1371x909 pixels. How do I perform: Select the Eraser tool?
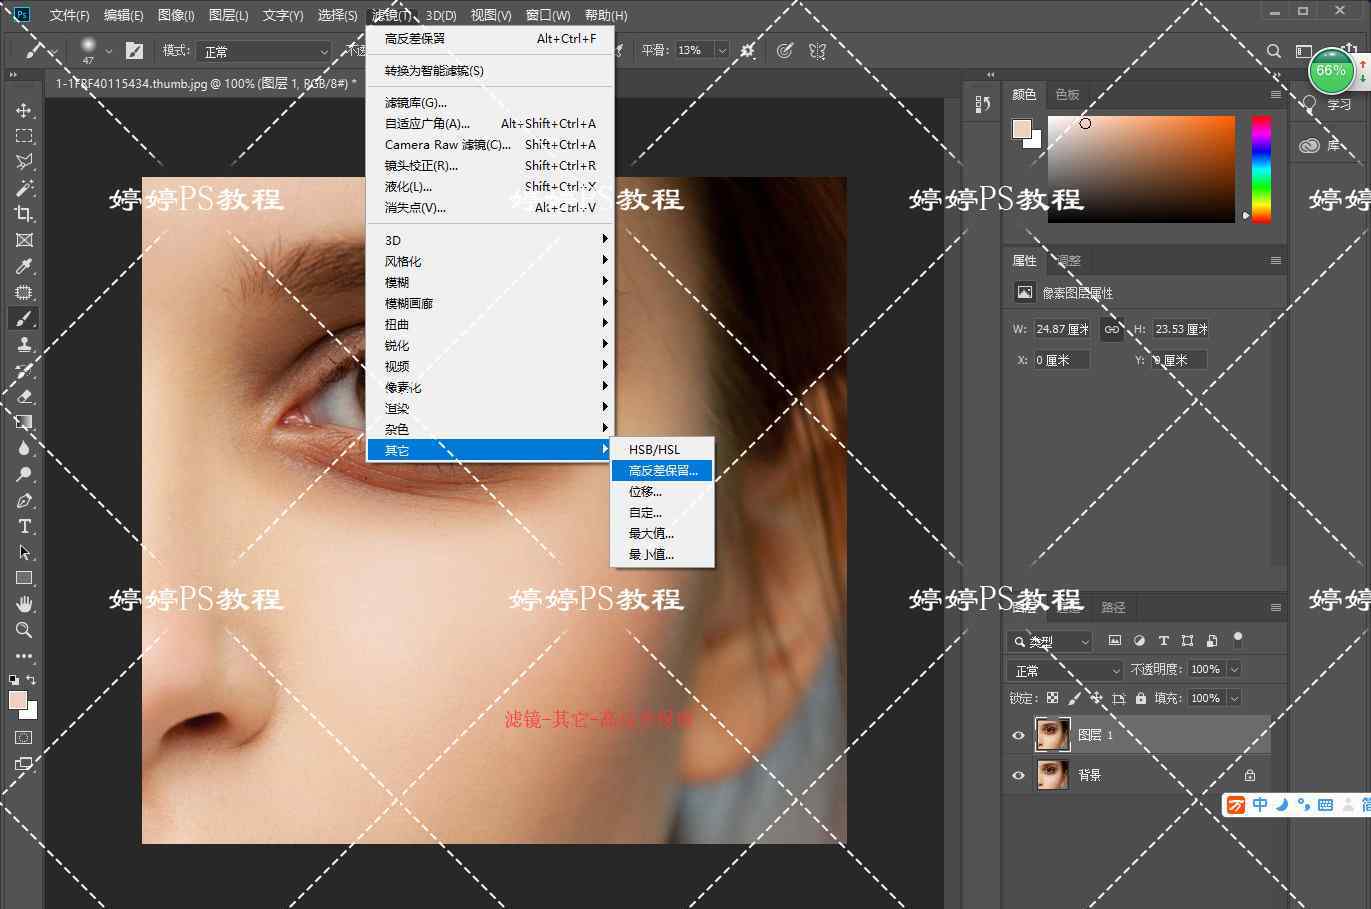tap(24, 396)
